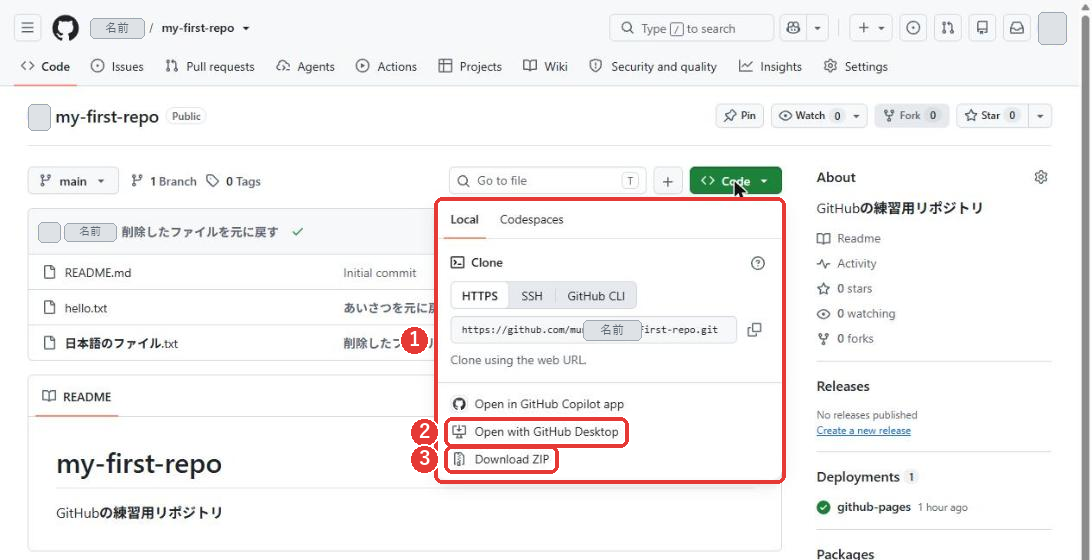Switch to the Issues tab
This screenshot has height=560, width=1092.
click(x=118, y=66)
